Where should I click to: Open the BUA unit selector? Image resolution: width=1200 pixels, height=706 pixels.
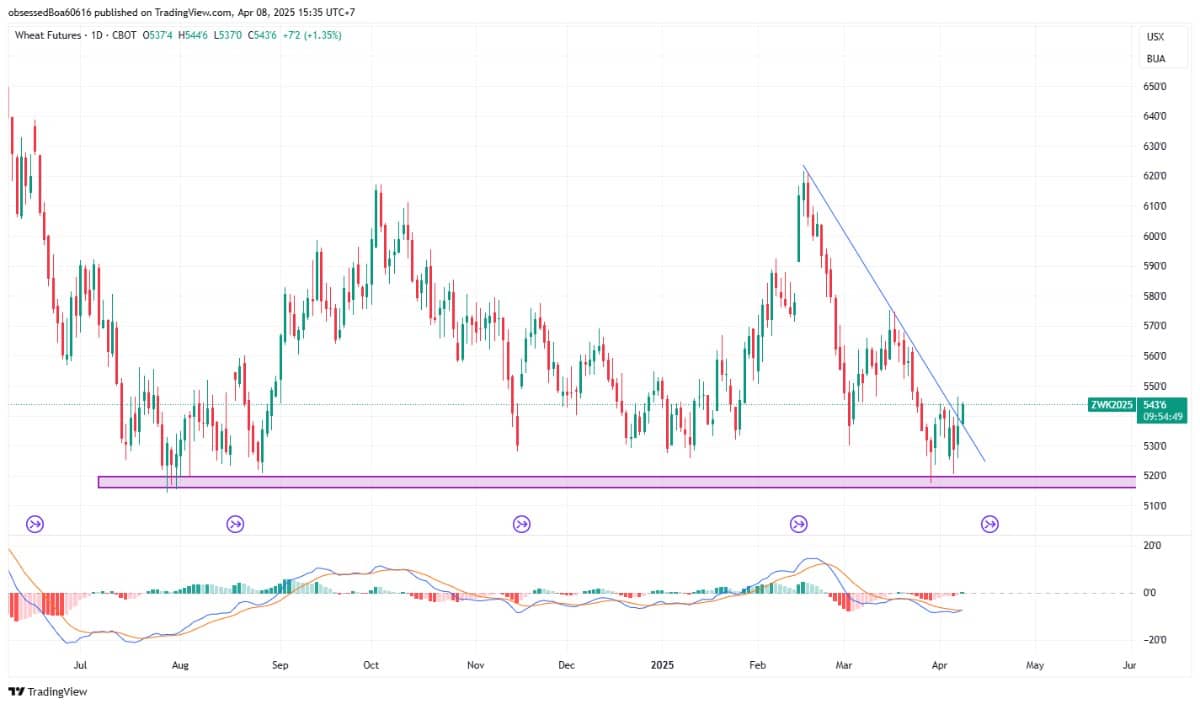tap(1155, 58)
